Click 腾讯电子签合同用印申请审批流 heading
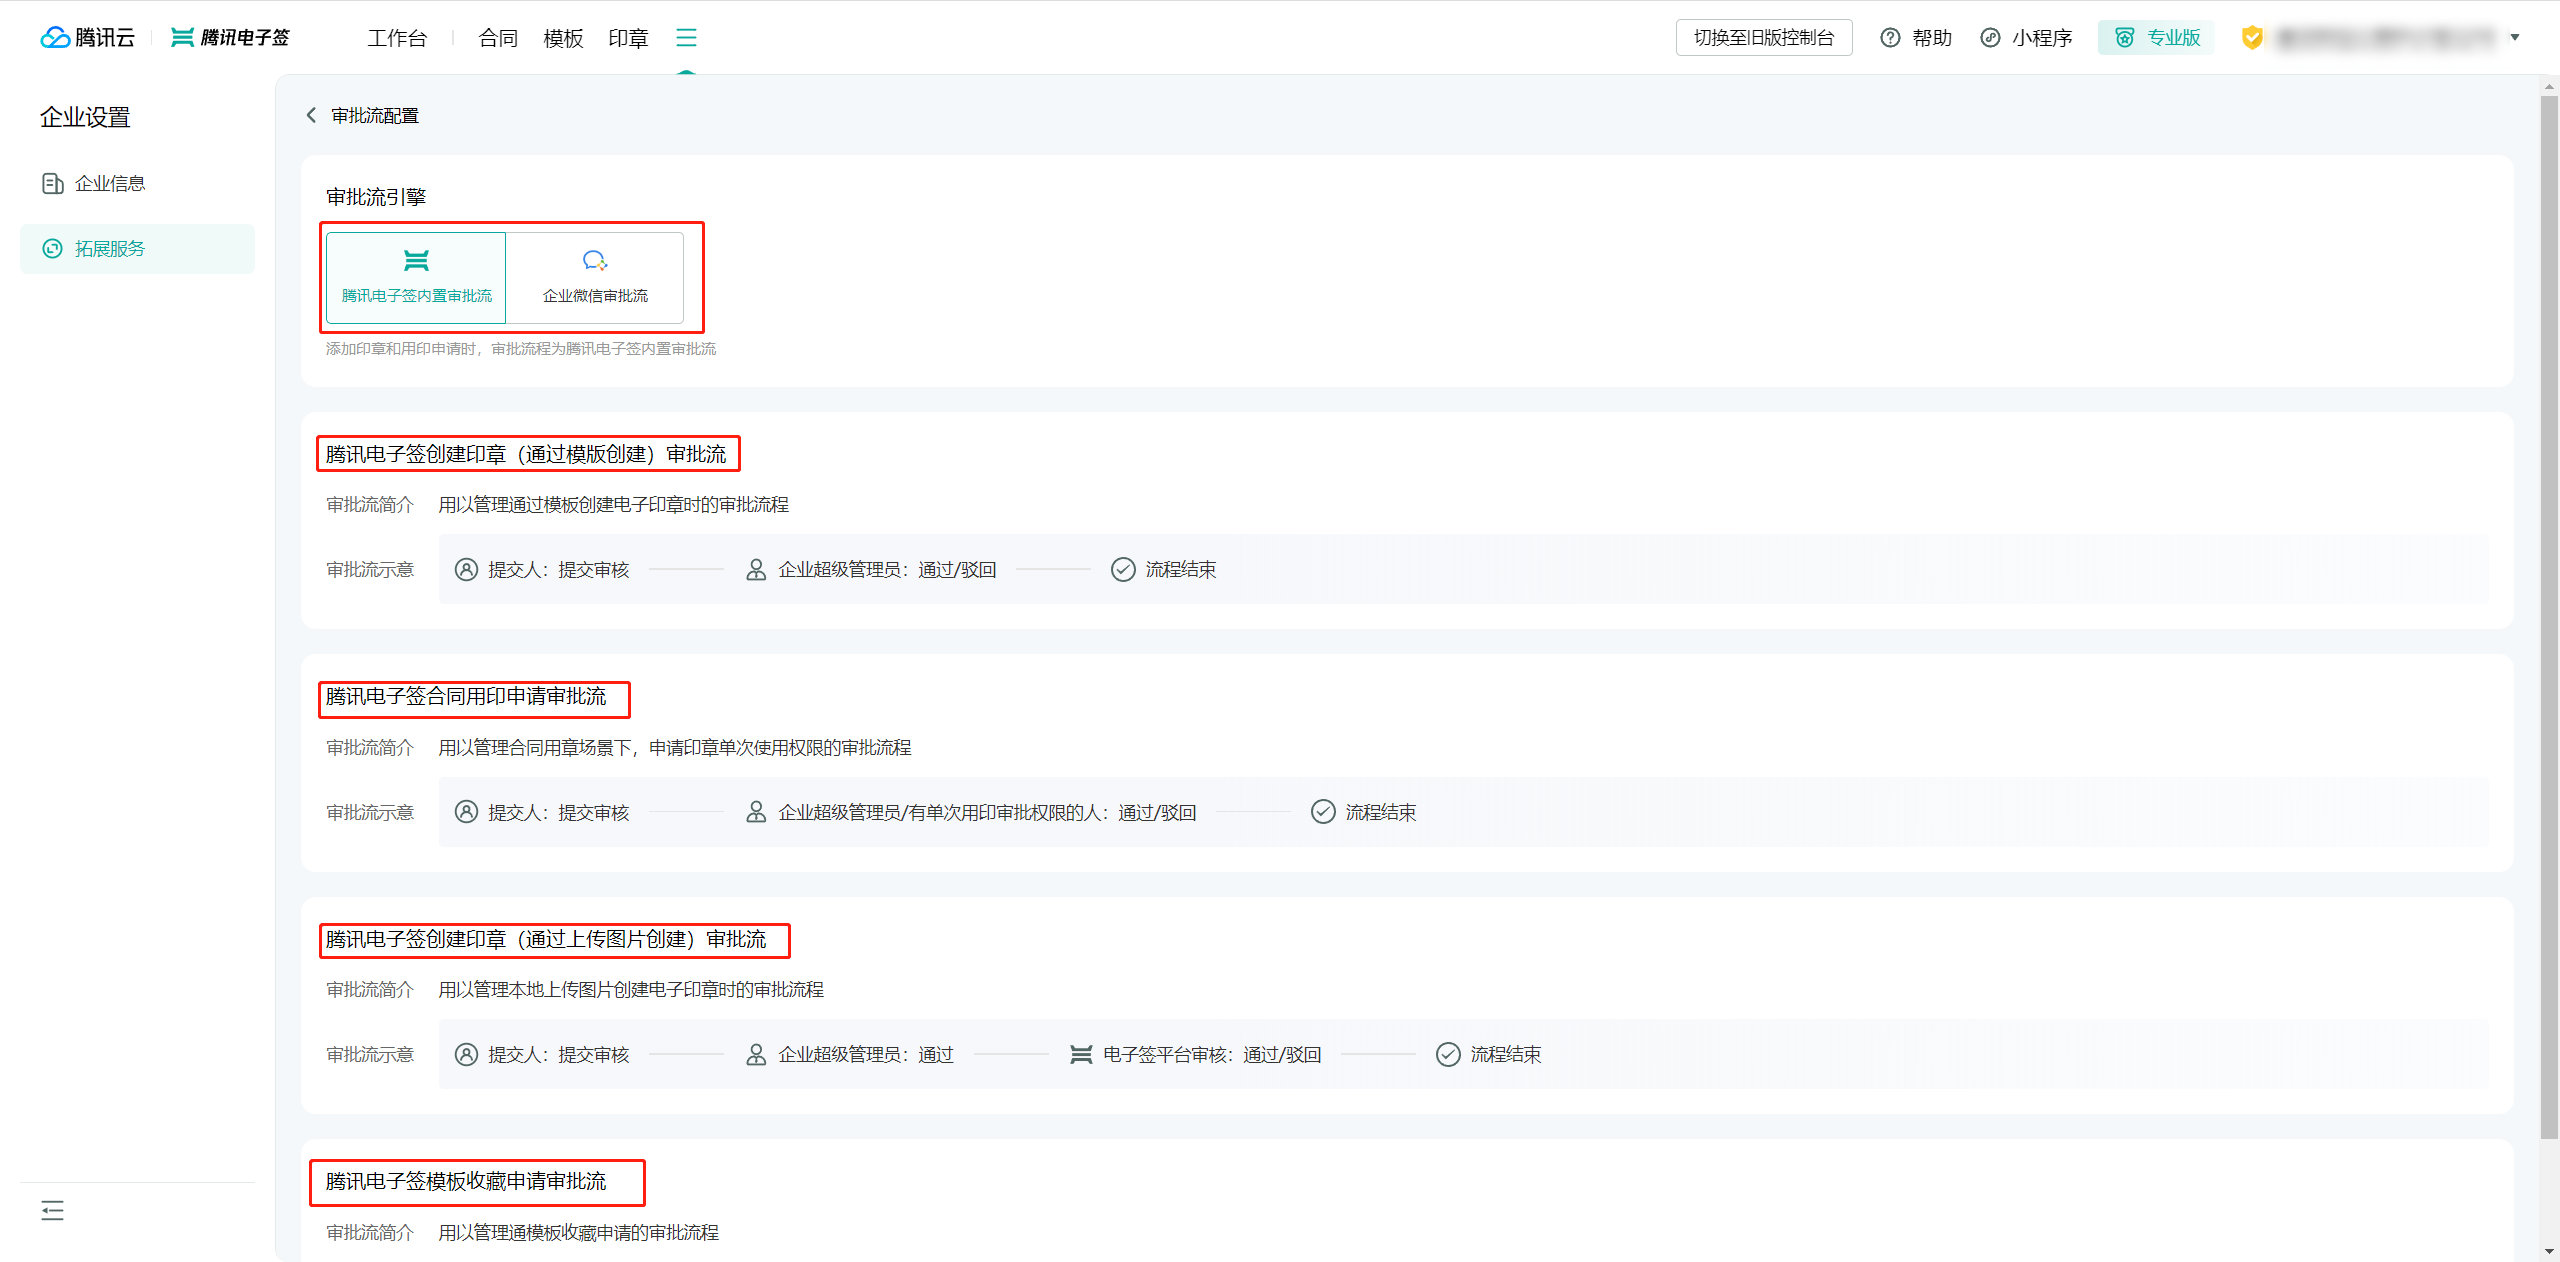Image resolution: width=2560 pixels, height=1262 pixels. (466, 697)
